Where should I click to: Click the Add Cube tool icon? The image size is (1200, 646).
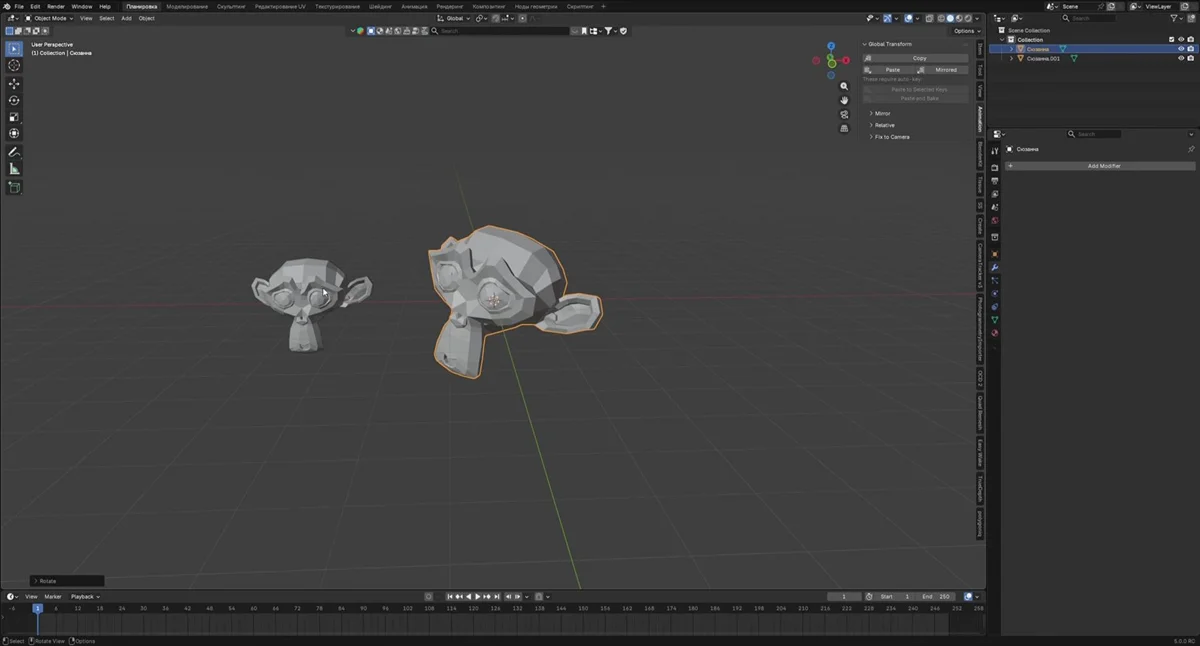[14, 187]
